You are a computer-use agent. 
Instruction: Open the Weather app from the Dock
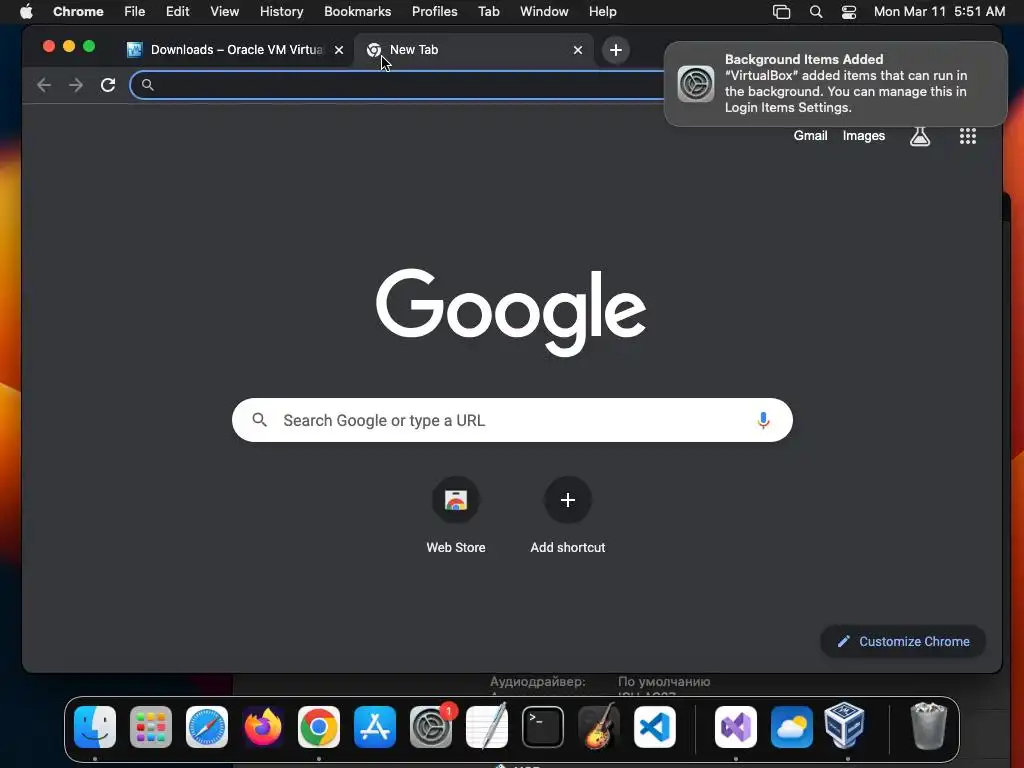pos(792,727)
